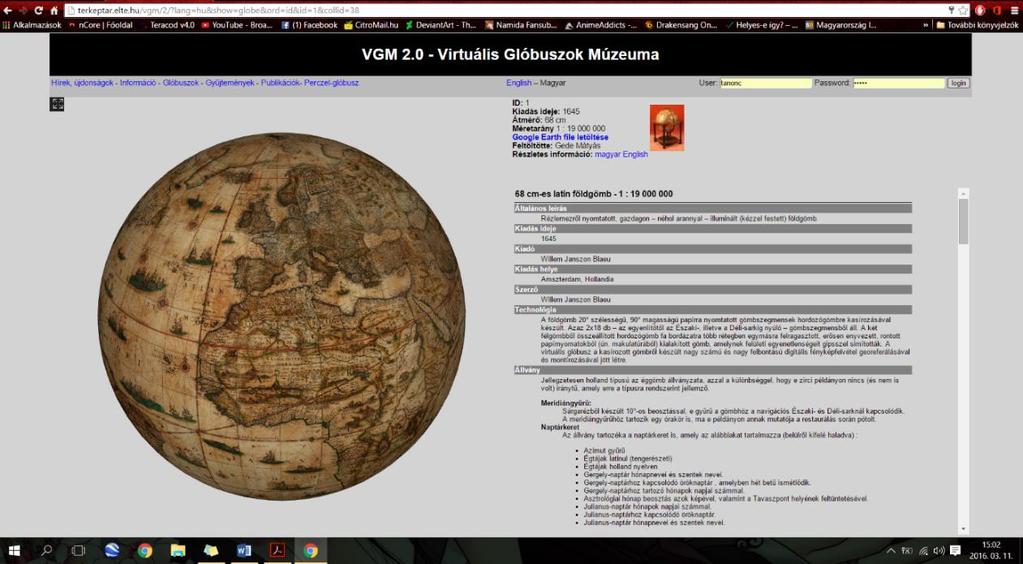The height and width of the screenshot is (564, 1023).
Task: Open the nCore | Főoldal bookmark
Action: tap(100, 25)
